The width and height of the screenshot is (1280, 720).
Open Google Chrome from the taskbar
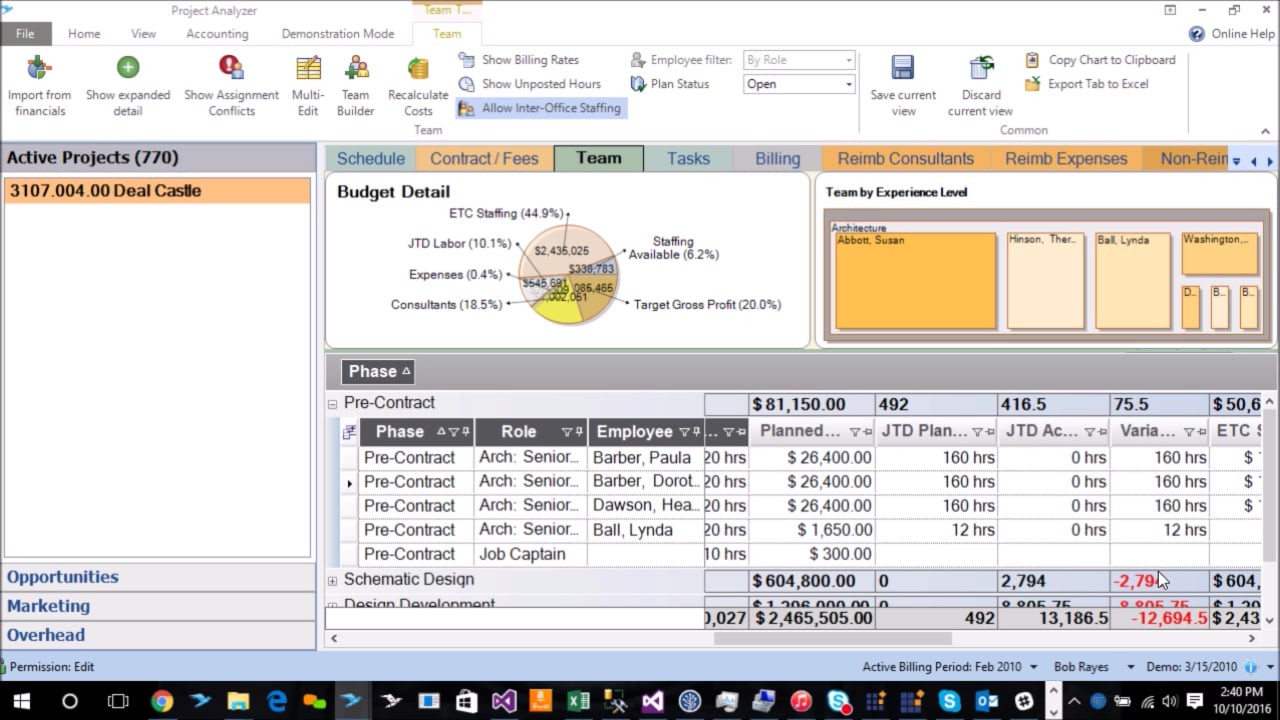pos(162,701)
